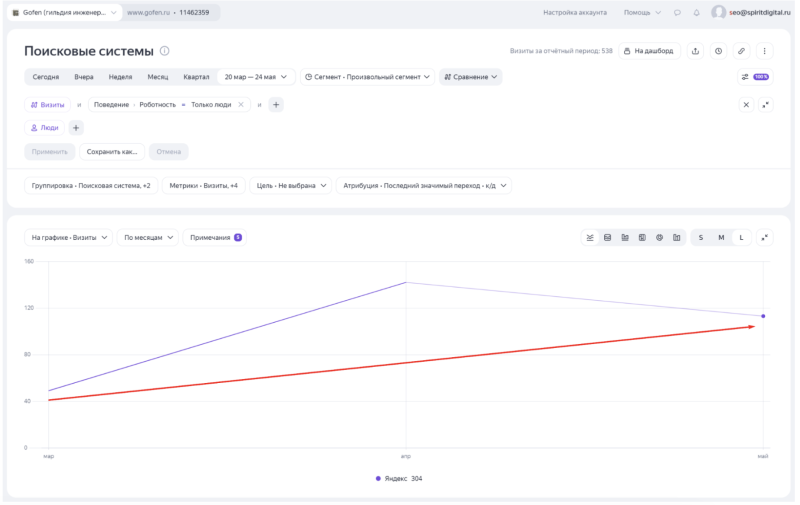Select the line chart view icon

click(590, 238)
